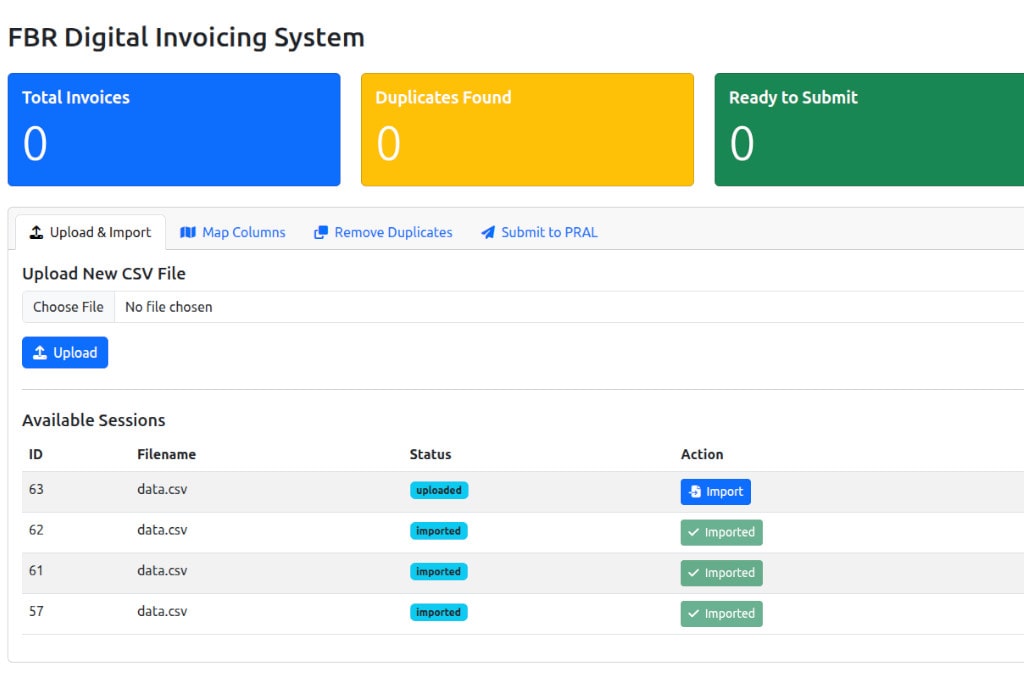Open the Remove Duplicates tab
The height and width of the screenshot is (683, 1024).
pos(383,232)
